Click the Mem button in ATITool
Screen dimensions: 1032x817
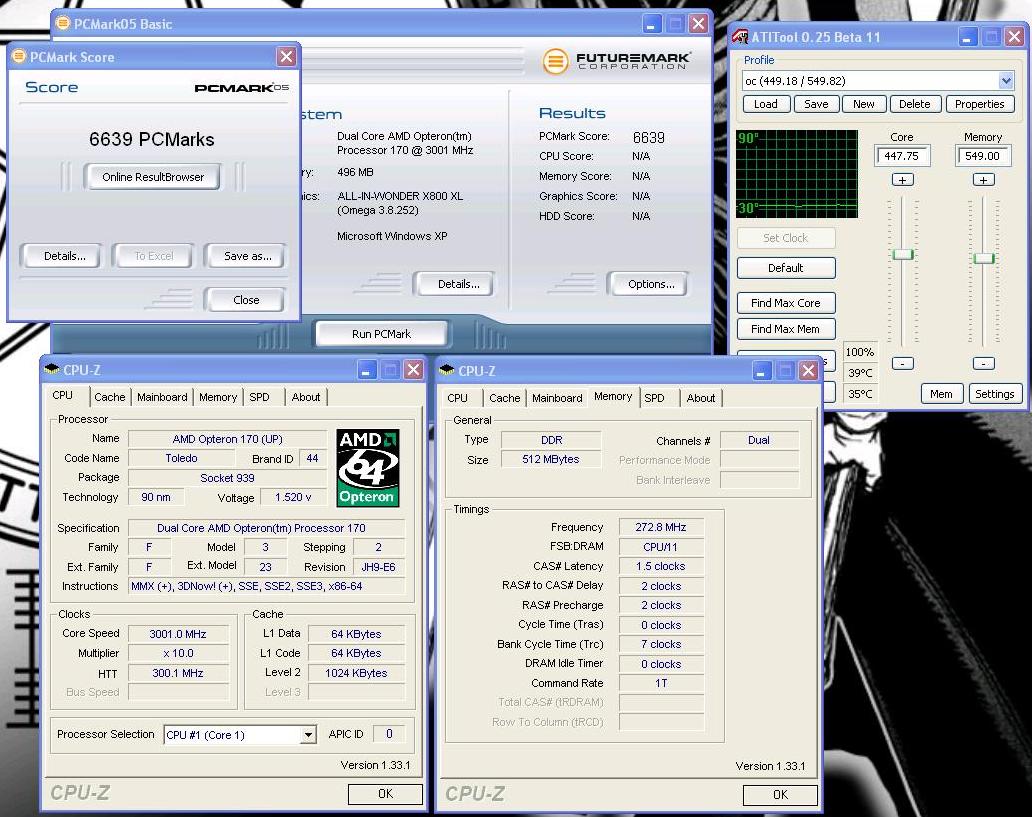941,394
